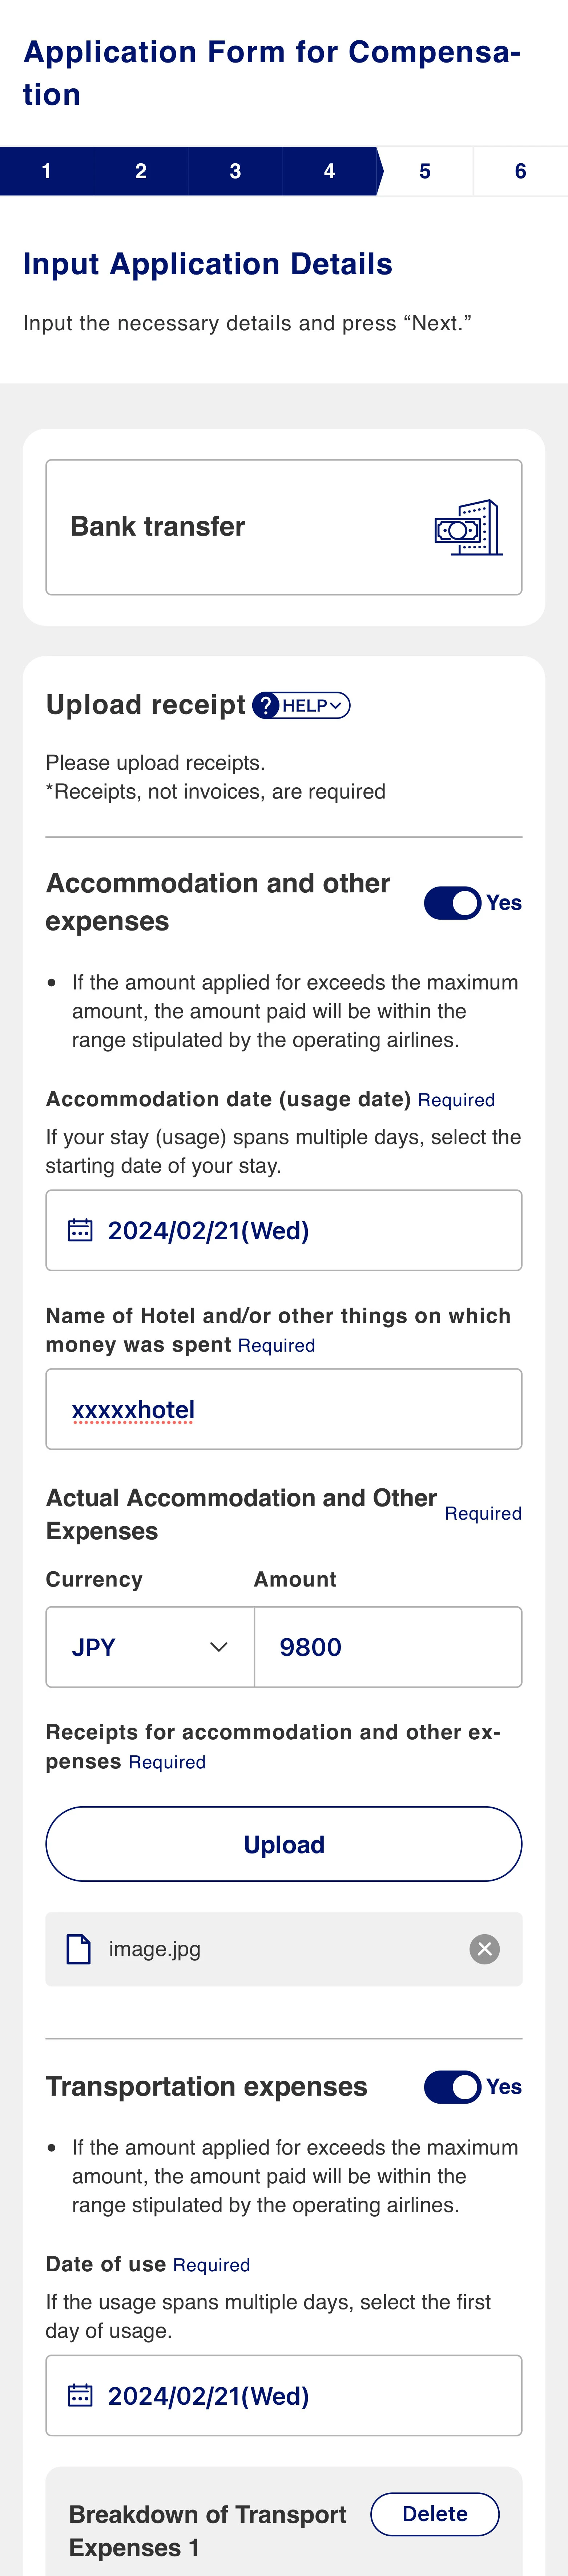Image resolution: width=568 pixels, height=2576 pixels.
Task: Toggle off Accommodation and other expenses
Action: tap(453, 903)
